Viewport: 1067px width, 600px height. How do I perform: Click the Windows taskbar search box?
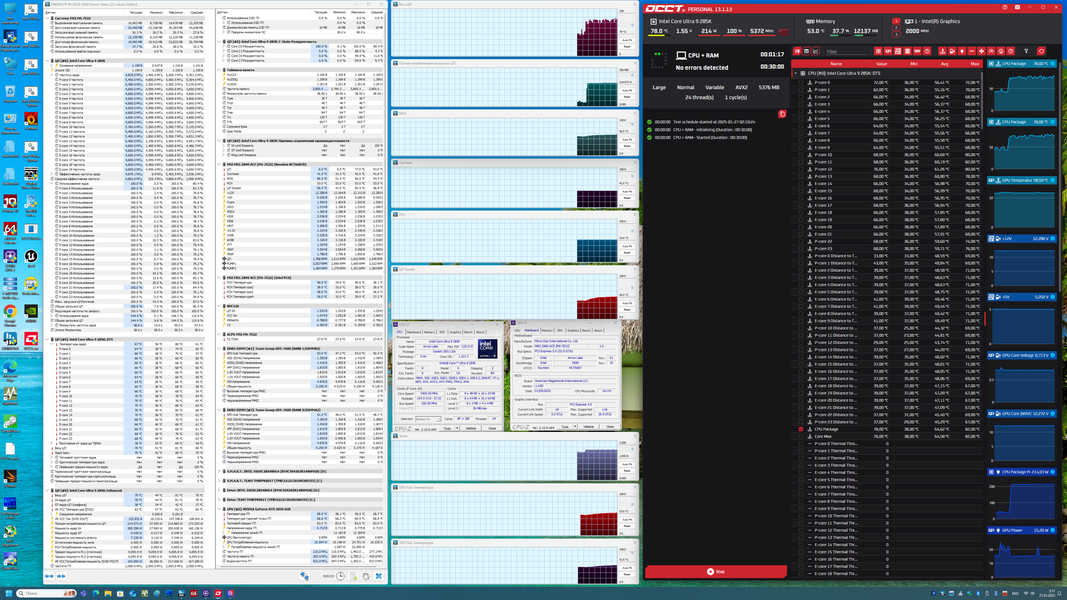click(x=46, y=593)
